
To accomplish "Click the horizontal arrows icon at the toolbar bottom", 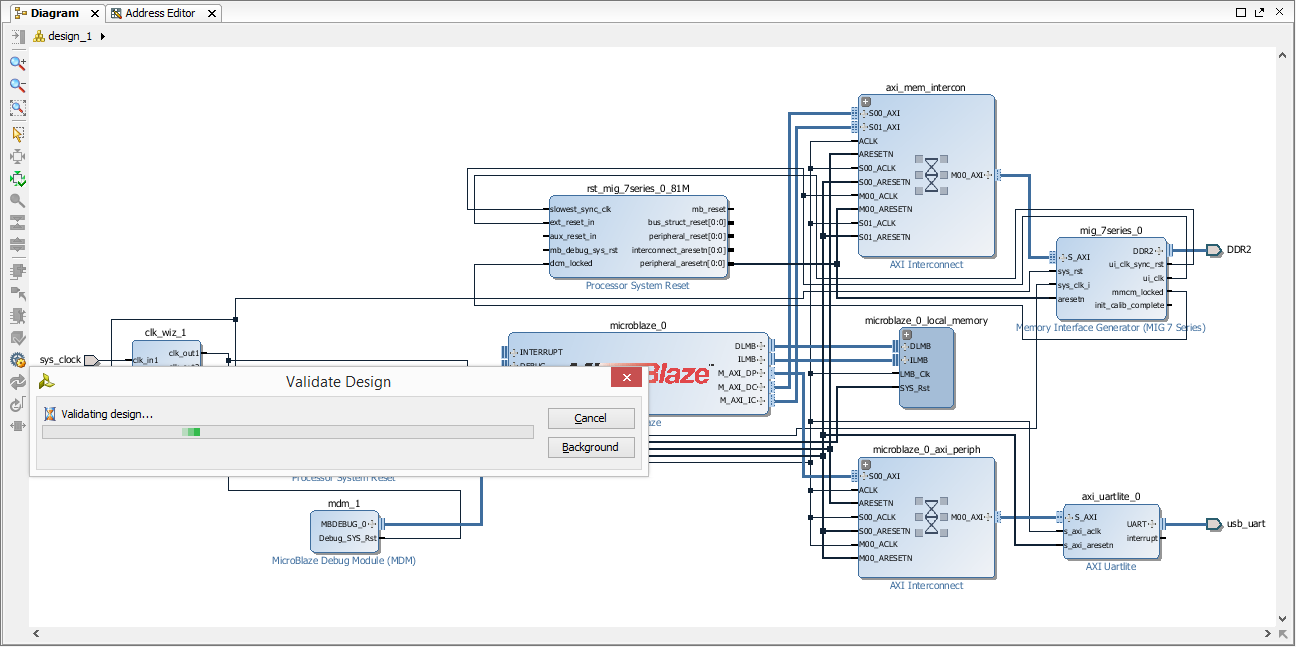I will click(17, 426).
